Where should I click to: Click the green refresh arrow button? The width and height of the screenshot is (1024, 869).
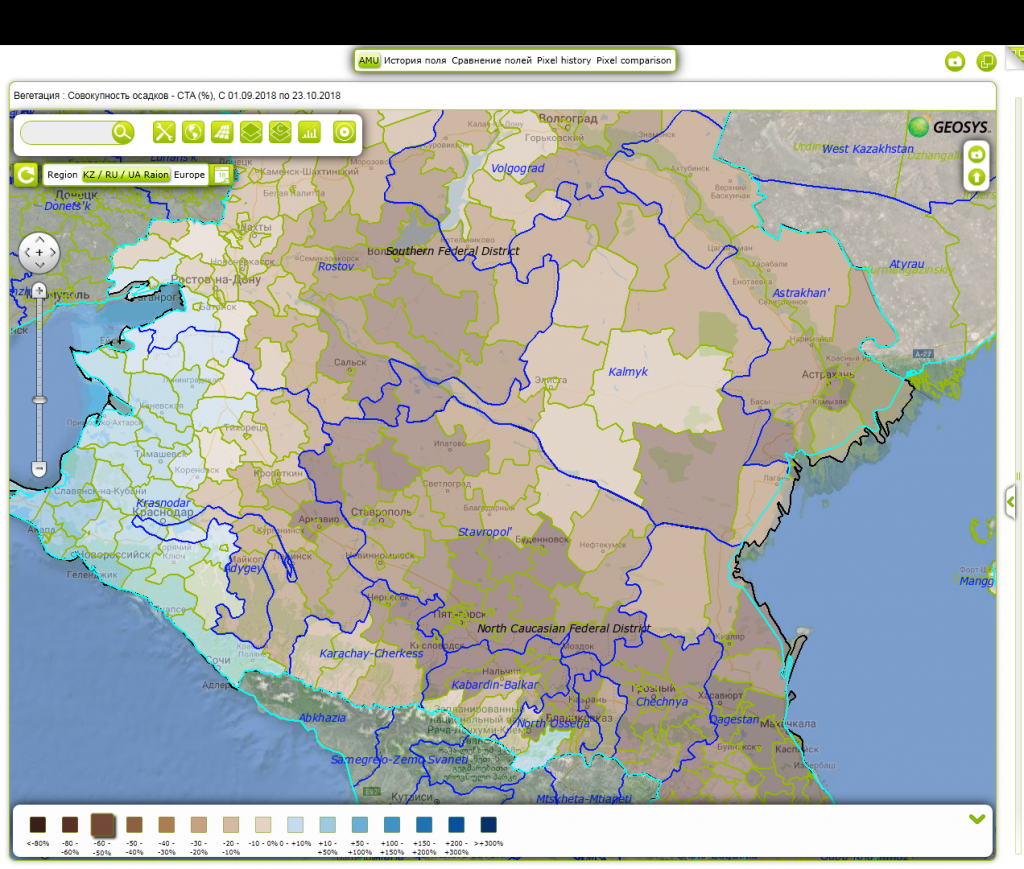tap(26, 175)
